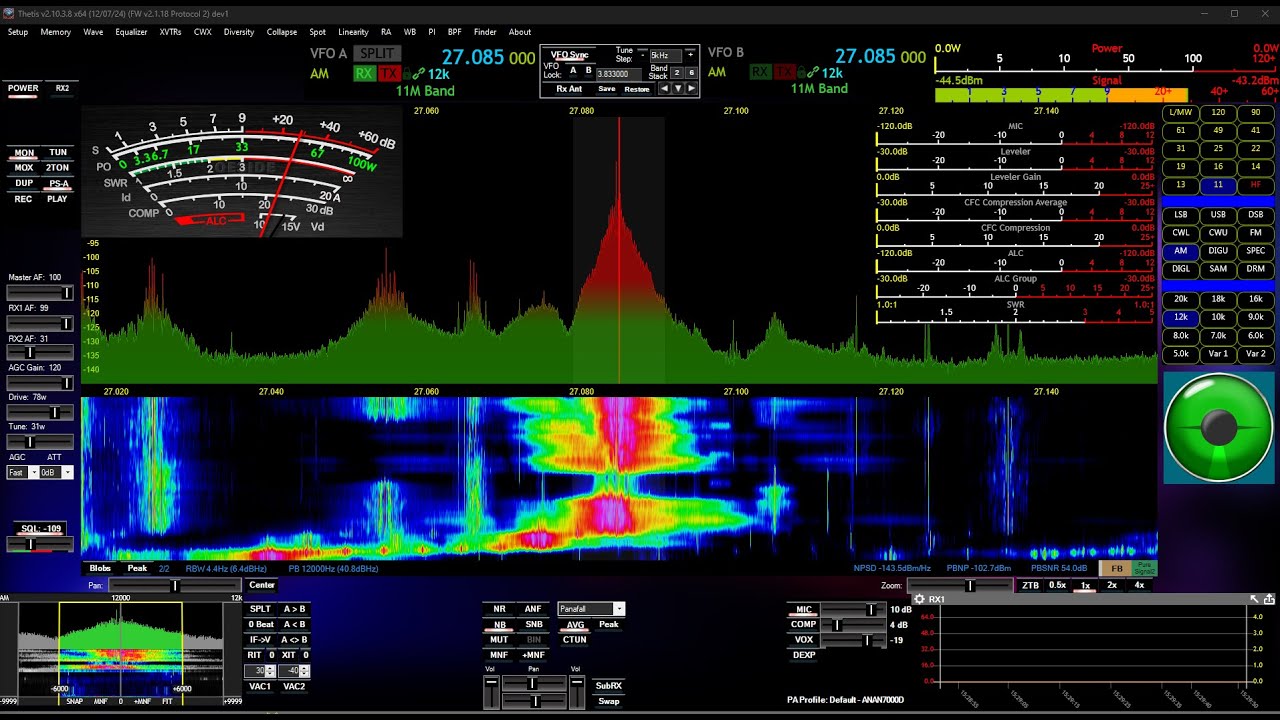The height and width of the screenshot is (720, 1280).
Task: Open the Tune Step 5kHz dropdown
Action: coord(665,55)
